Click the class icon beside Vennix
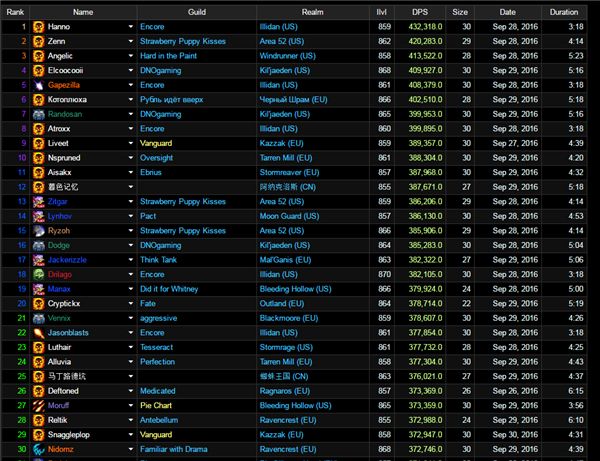 pos(38,318)
